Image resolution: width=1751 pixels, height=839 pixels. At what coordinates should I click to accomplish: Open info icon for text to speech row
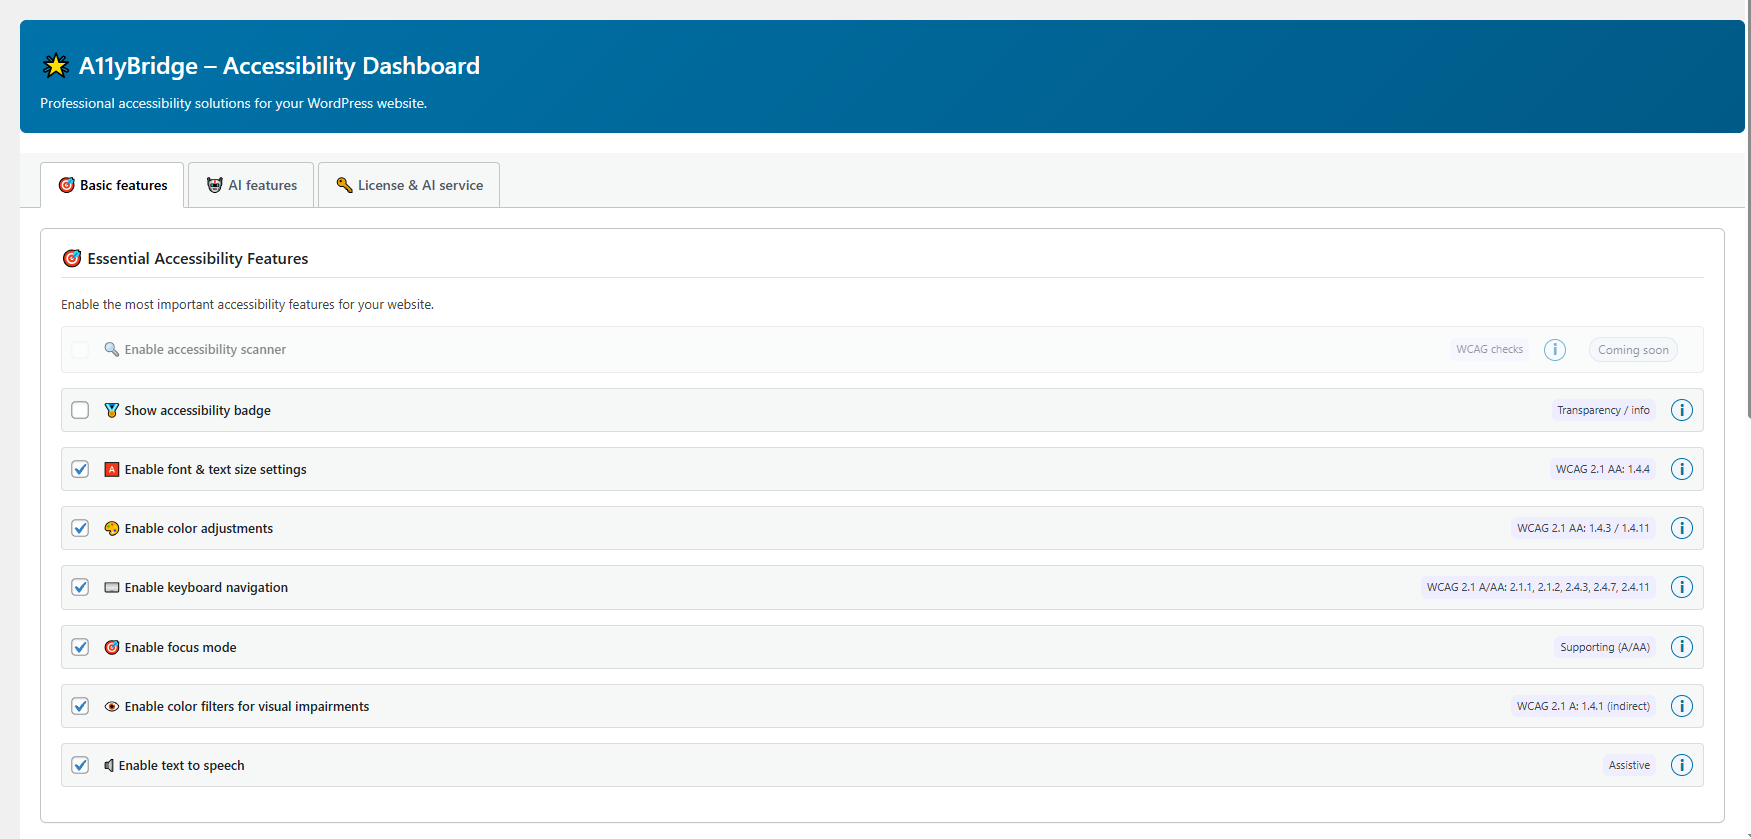tap(1682, 765)
